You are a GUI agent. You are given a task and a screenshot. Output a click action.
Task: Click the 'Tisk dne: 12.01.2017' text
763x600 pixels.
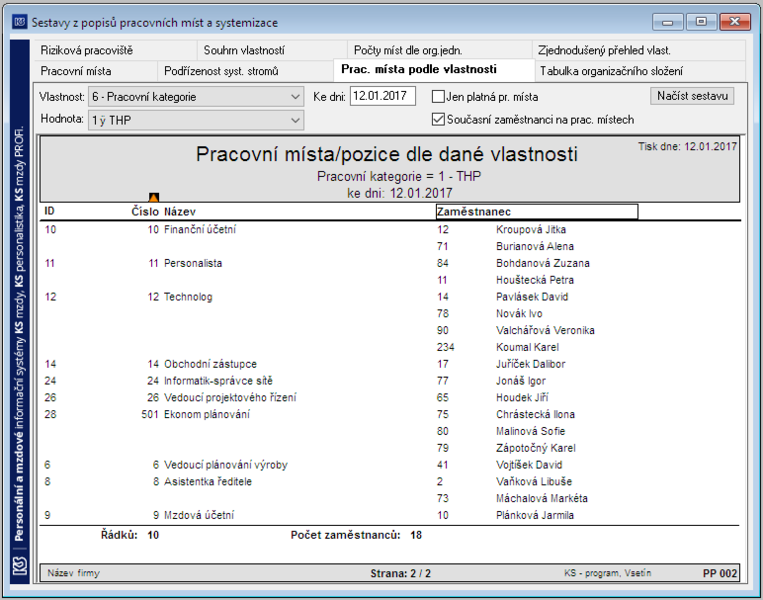click(688, 146)
